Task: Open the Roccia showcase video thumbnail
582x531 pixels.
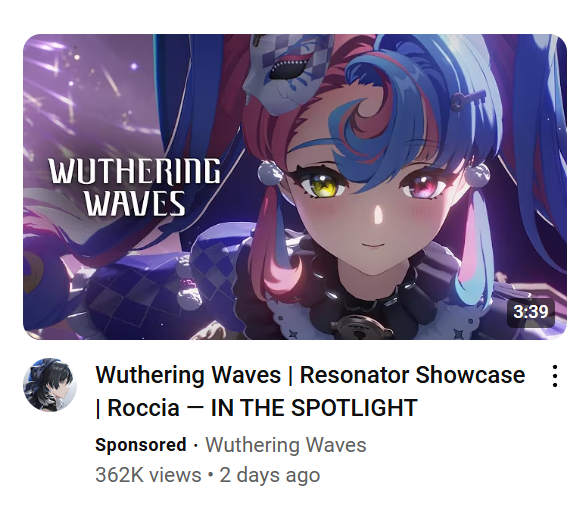Action: pos(295,187)
